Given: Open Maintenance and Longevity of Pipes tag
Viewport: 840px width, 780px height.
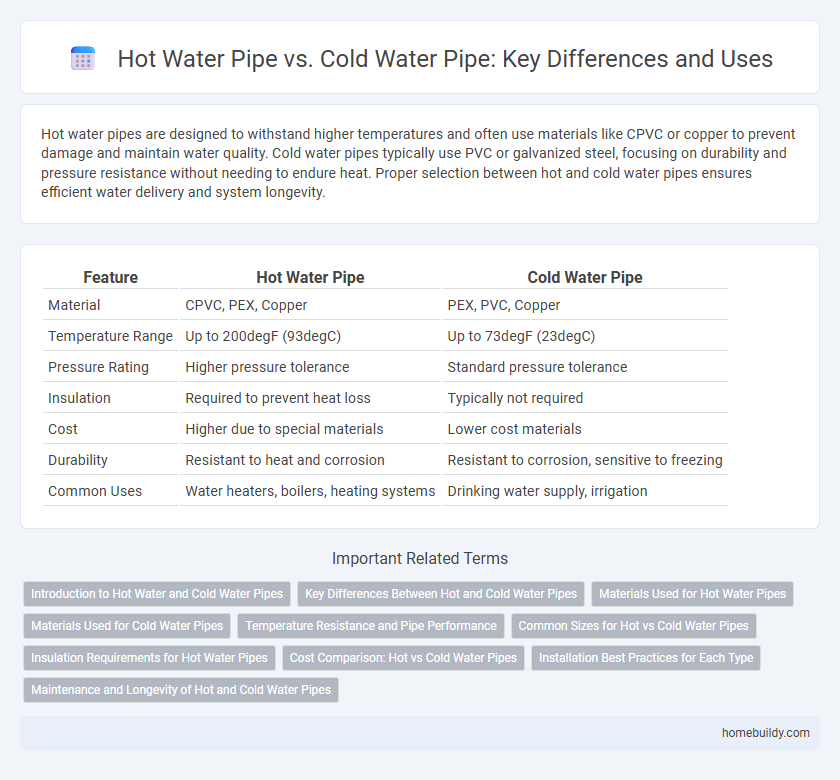Looking at the screenshot, I should point(180,690).
